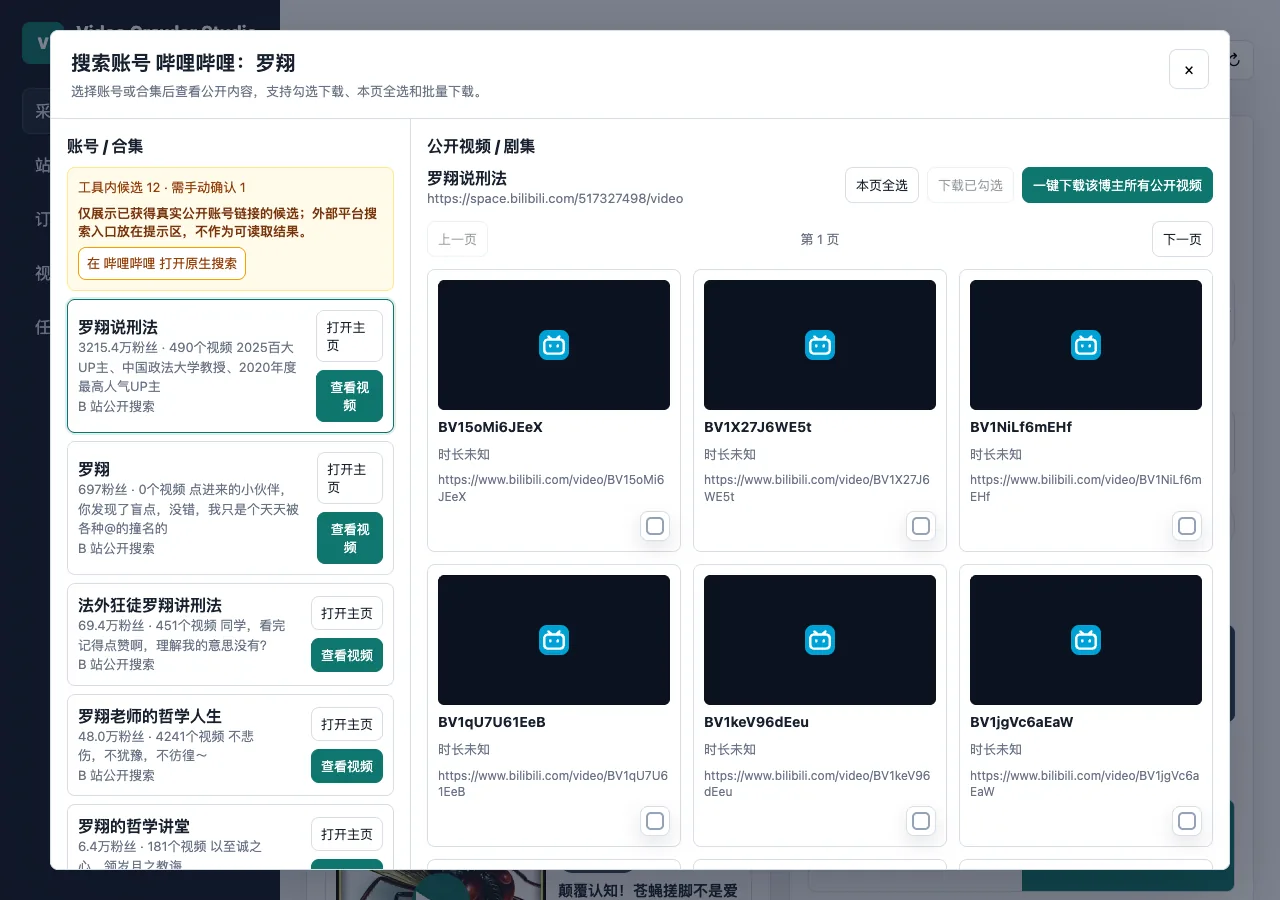
Task: View videos of 法外狂徒罗翔讲刑法
Action: pos(347,655)
